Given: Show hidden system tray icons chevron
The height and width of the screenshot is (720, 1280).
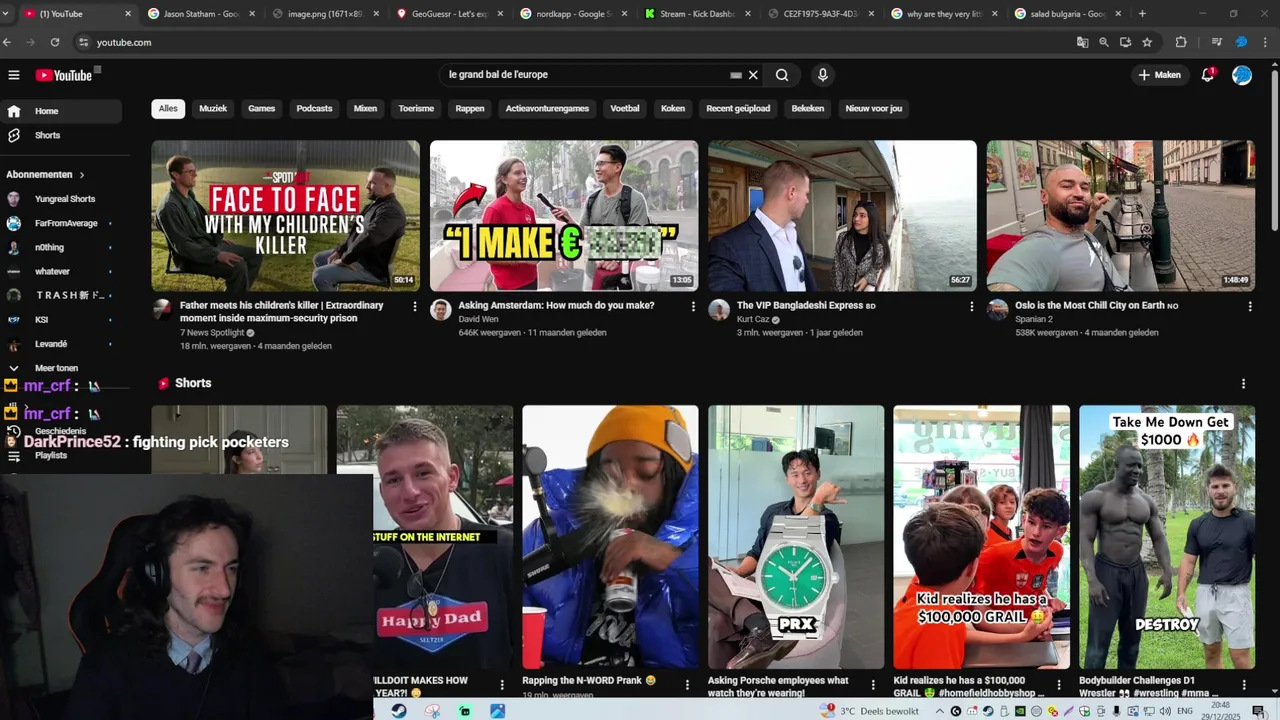Looking at the screenshot, I should click(939, 711).
